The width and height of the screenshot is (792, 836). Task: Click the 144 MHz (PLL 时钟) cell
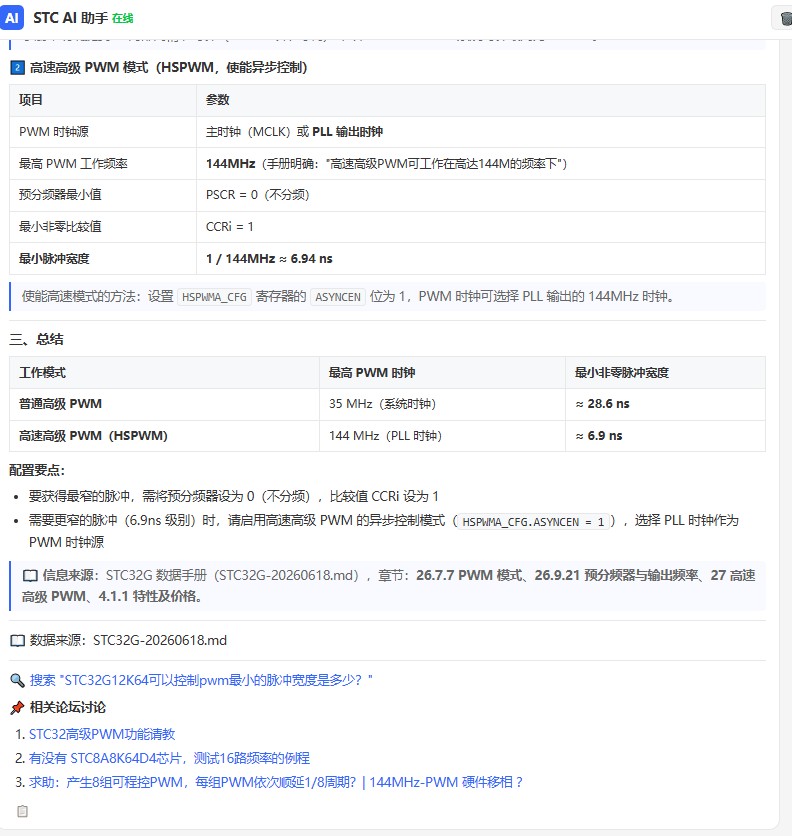(442, 436)
